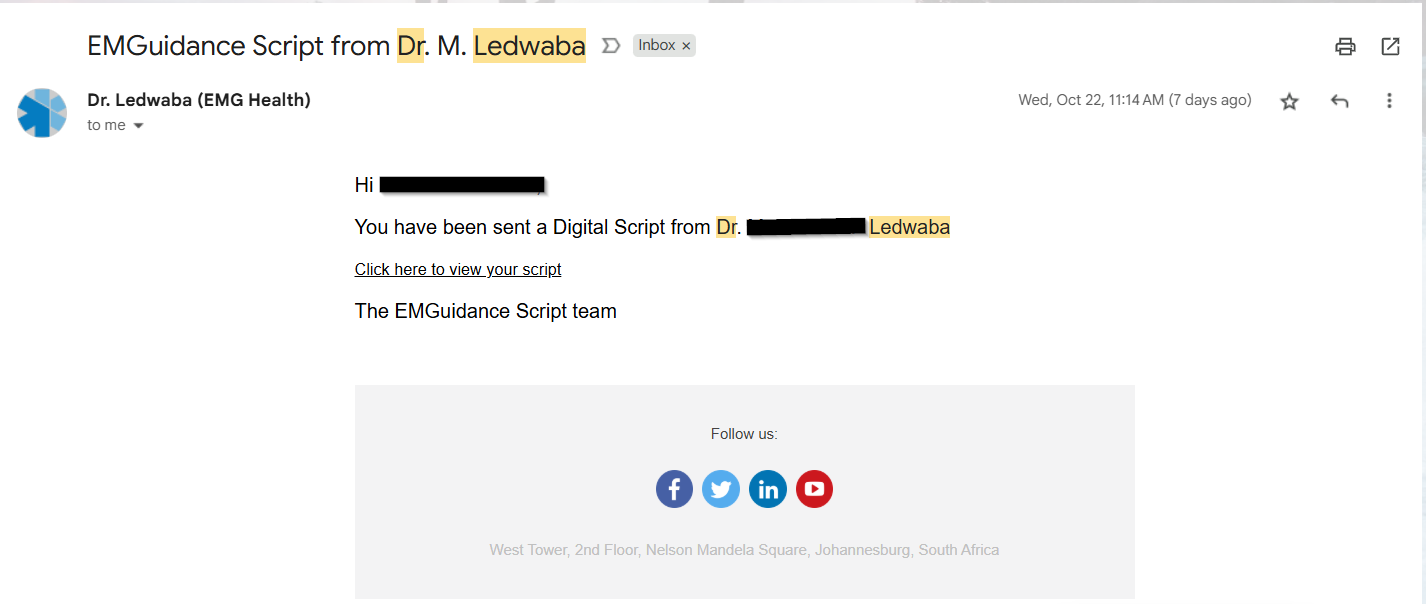
Task: Star this email from Dr. Ledwaba
Action: [1289, 101]
